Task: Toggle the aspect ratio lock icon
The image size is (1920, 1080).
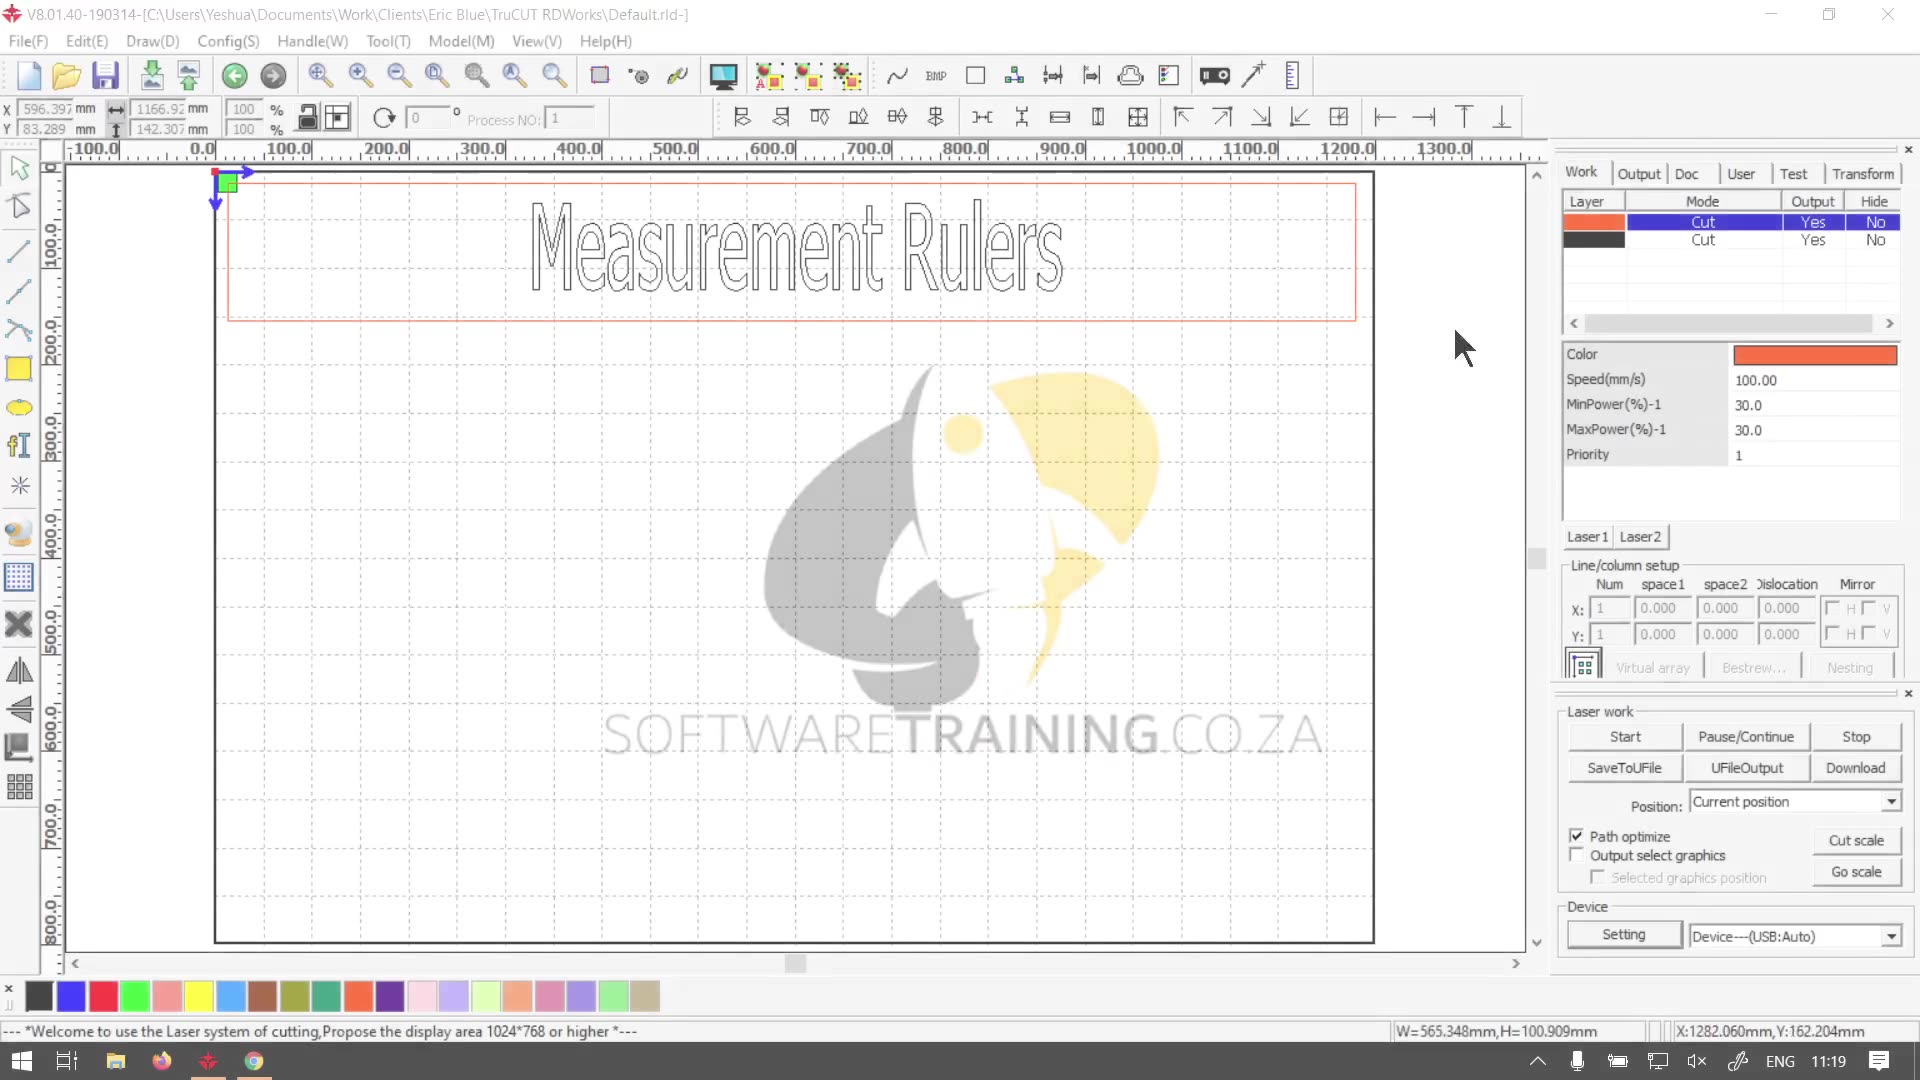Action: [x=308, y=118]
